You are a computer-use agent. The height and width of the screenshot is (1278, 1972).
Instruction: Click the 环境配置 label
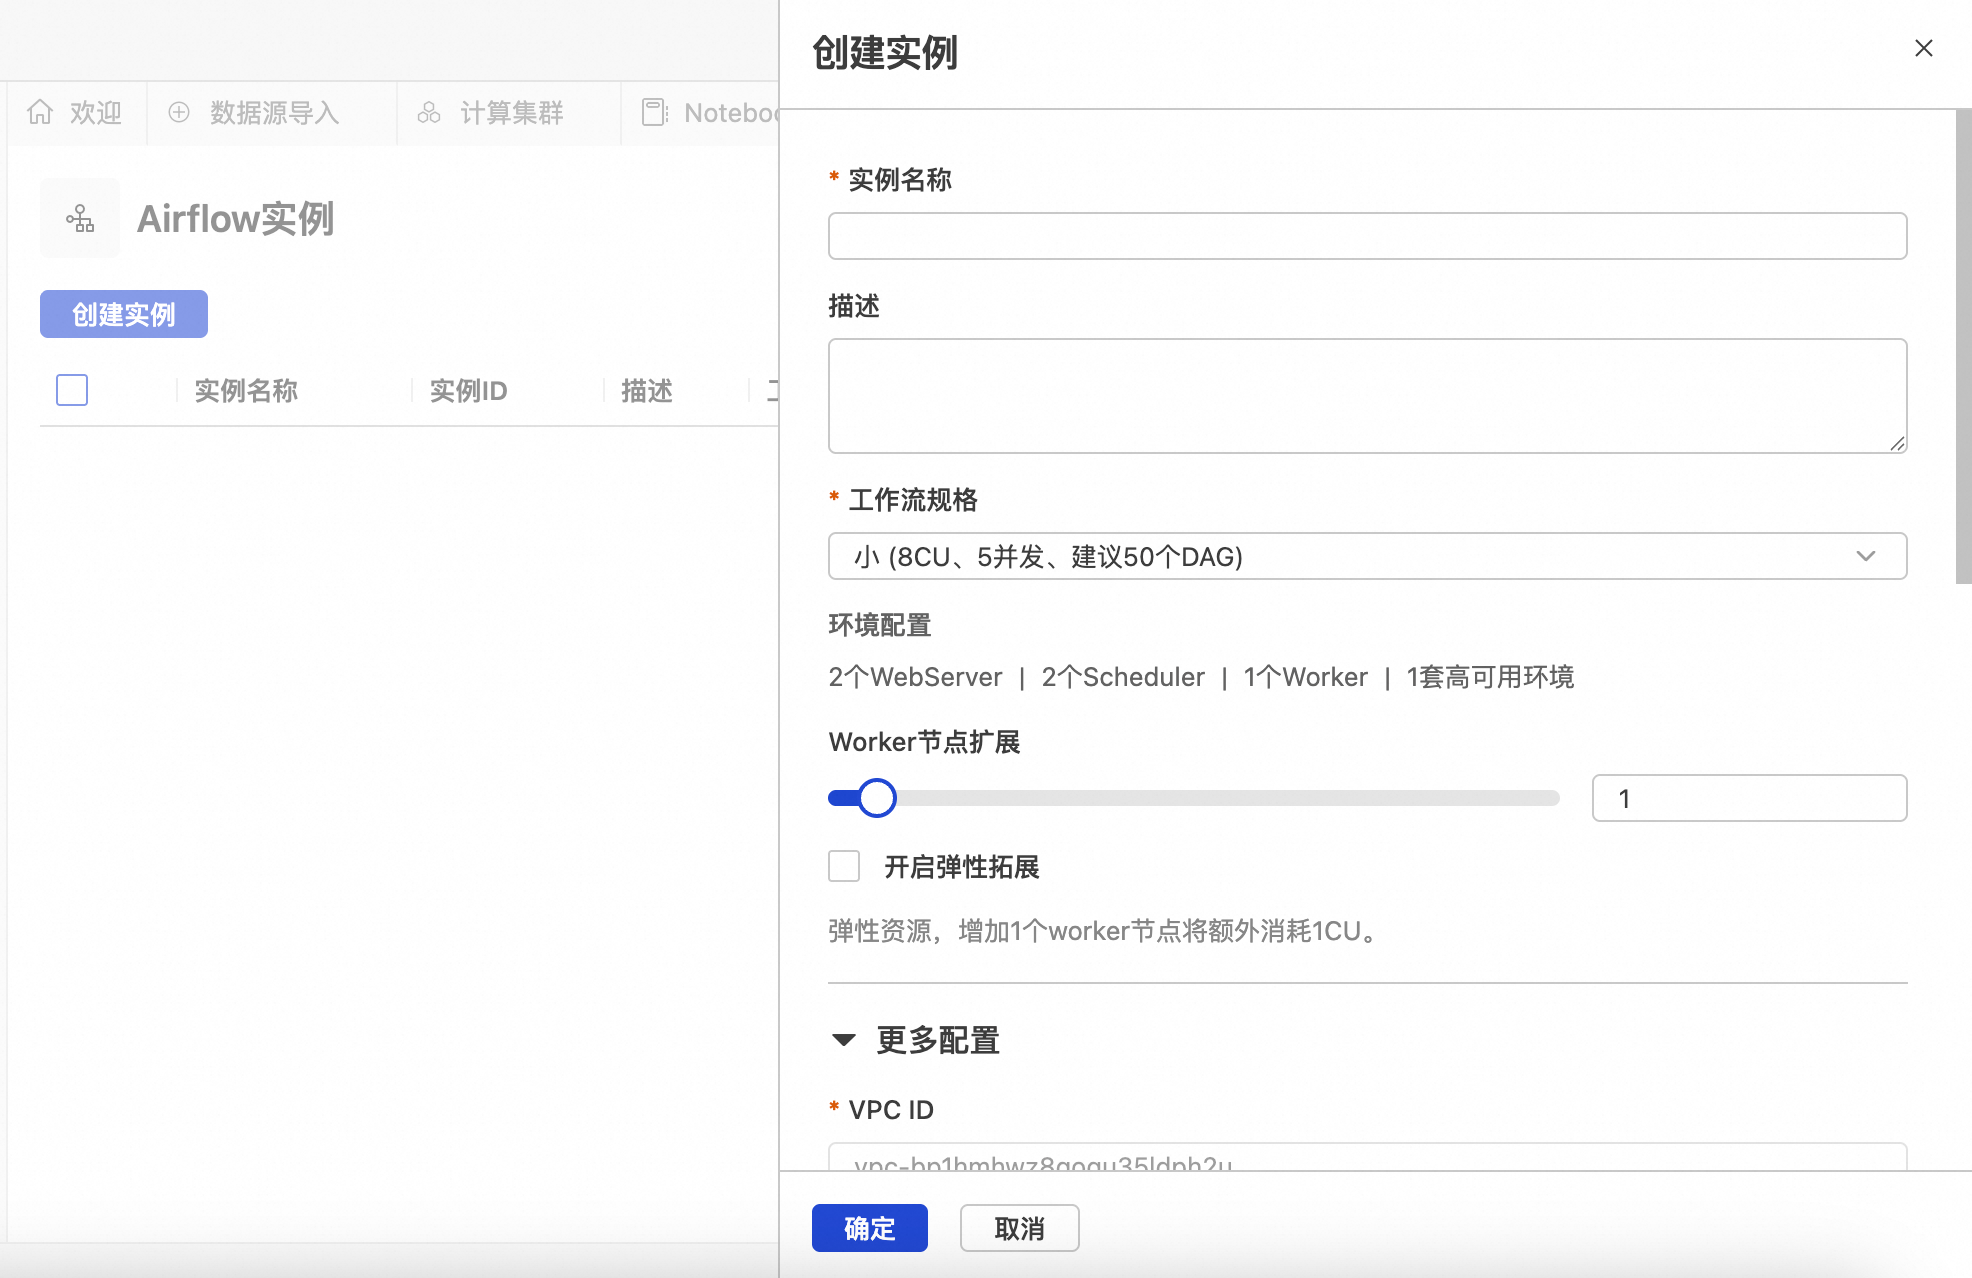click(880, 625)
